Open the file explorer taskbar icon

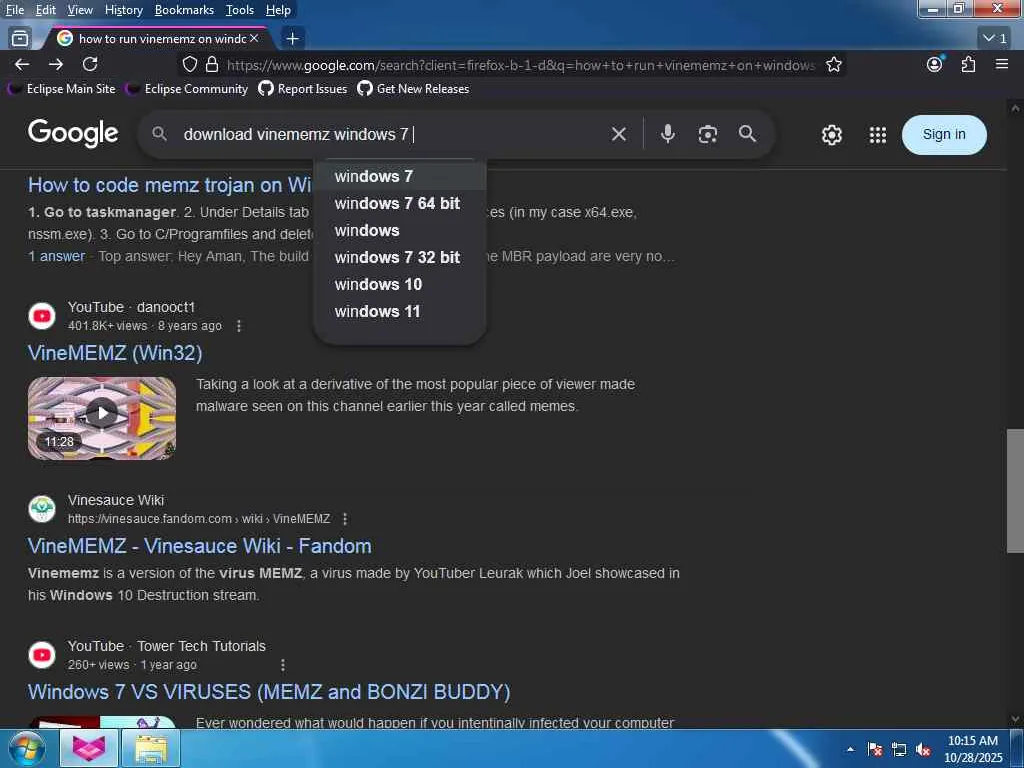[x=151, y=748]
